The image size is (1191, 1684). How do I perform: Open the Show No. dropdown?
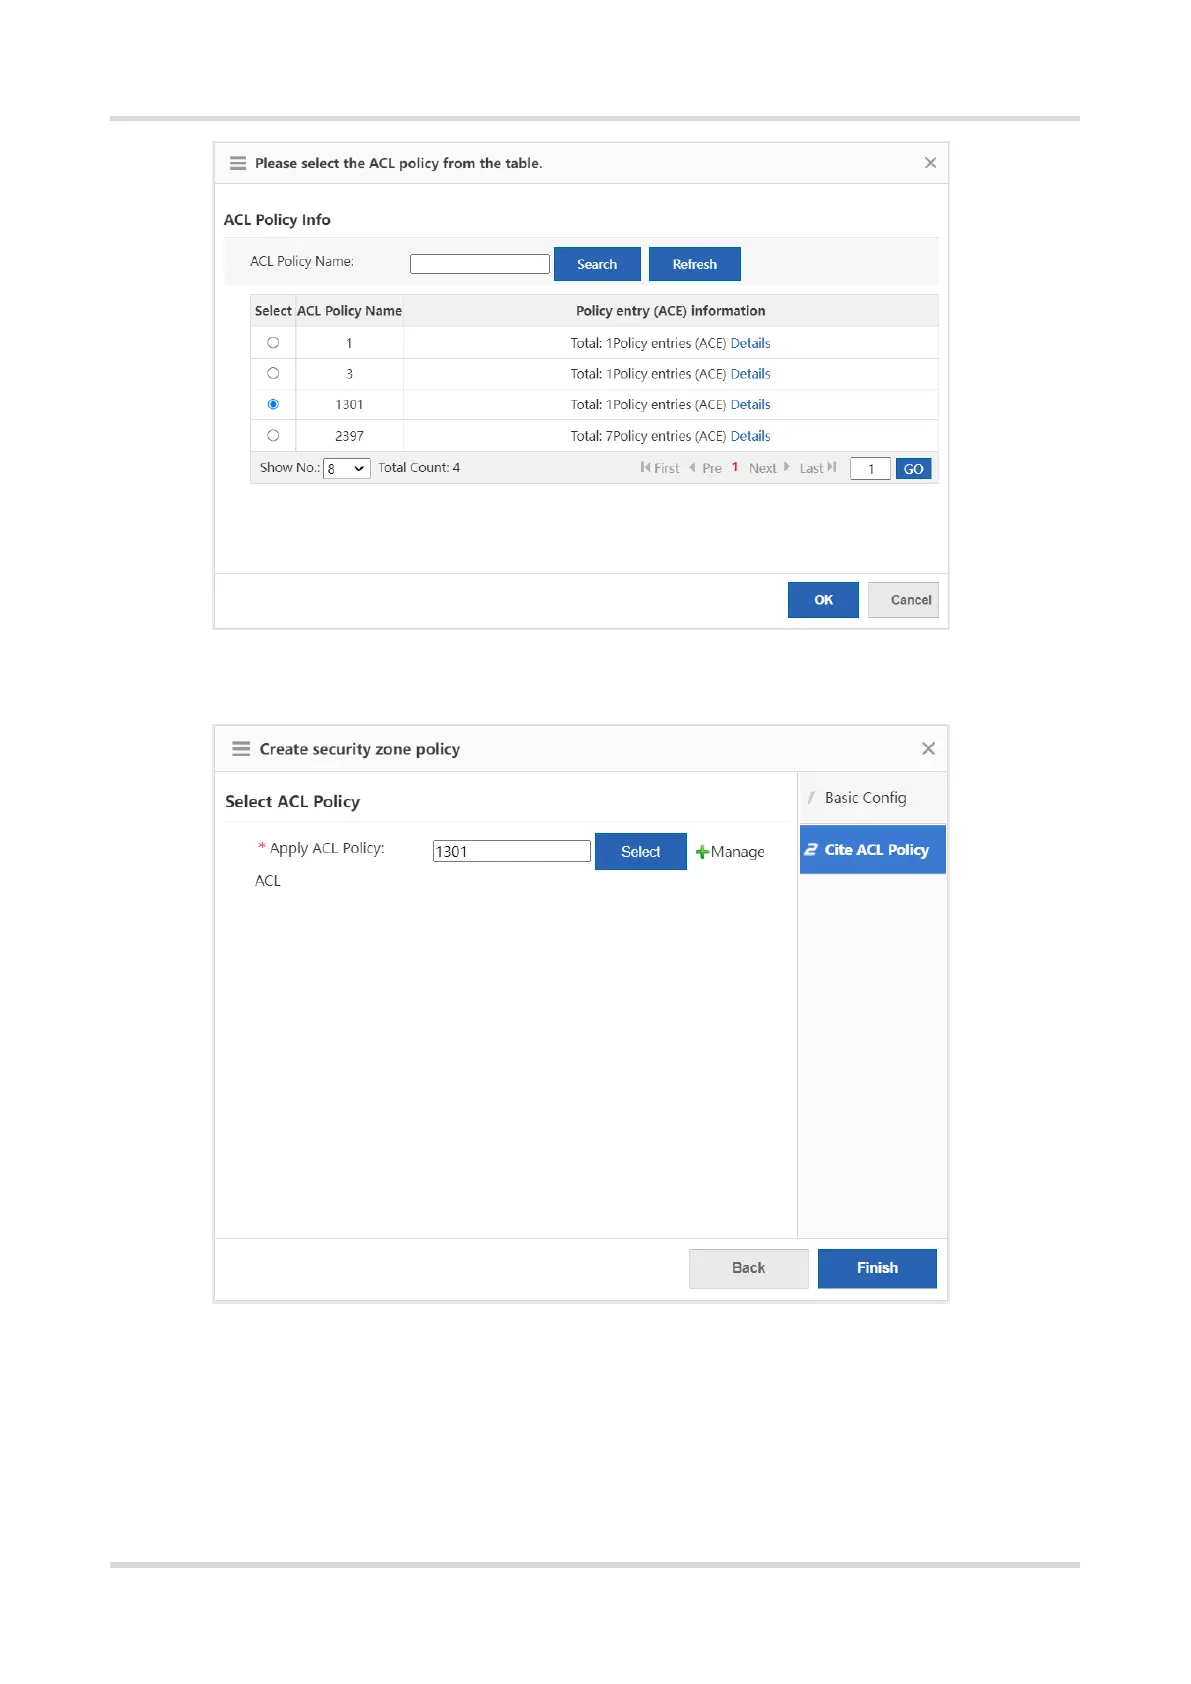347,468
